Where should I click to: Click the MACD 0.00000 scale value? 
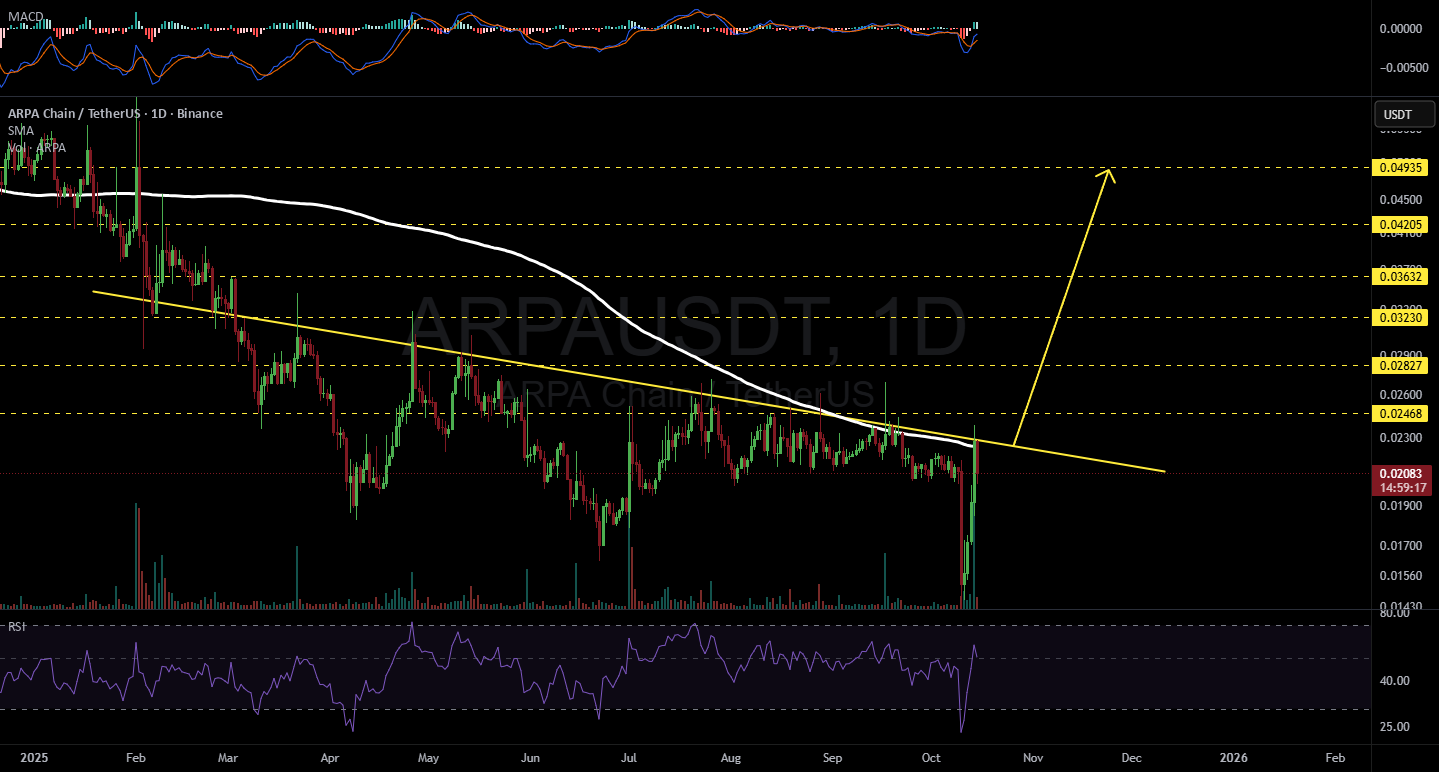(1399, 29)
